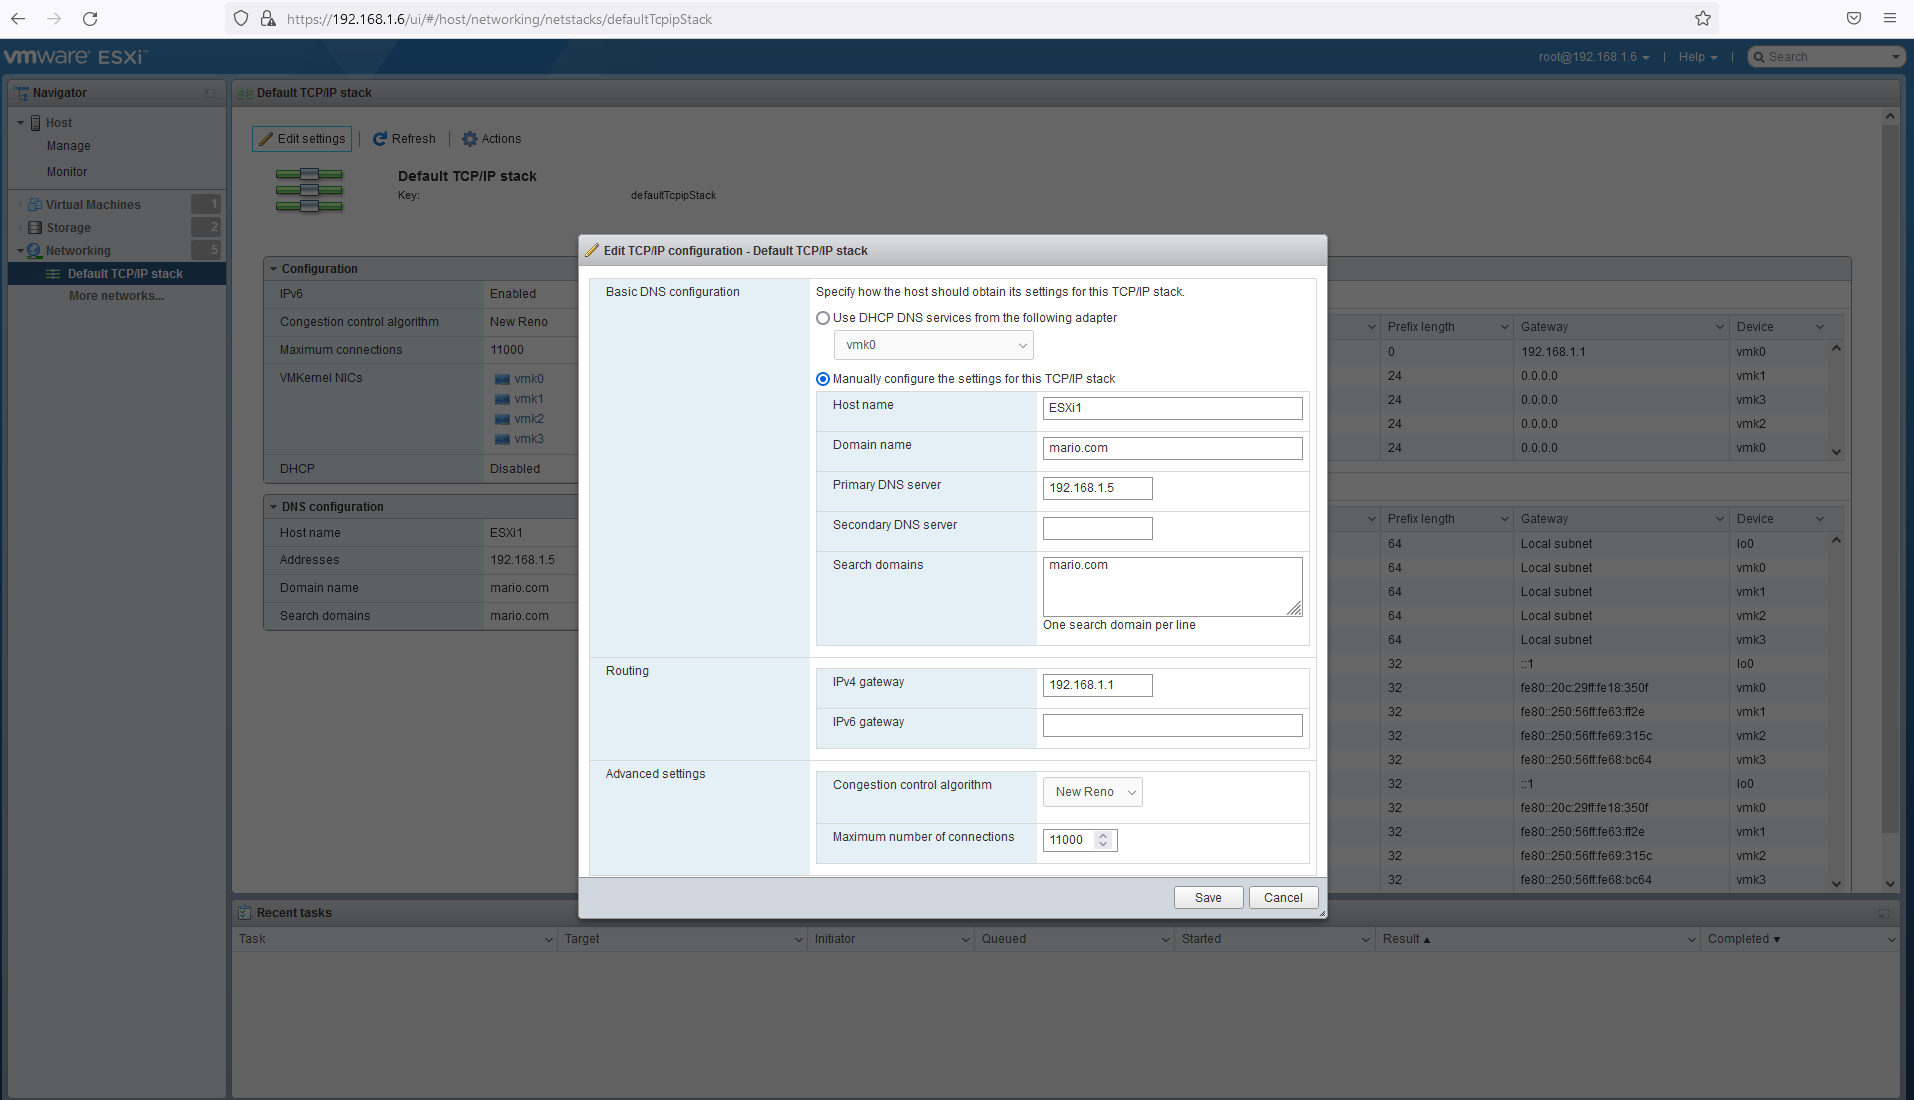
Task: Click Cancel in the dialog
Action: [x=1283, y=898]
